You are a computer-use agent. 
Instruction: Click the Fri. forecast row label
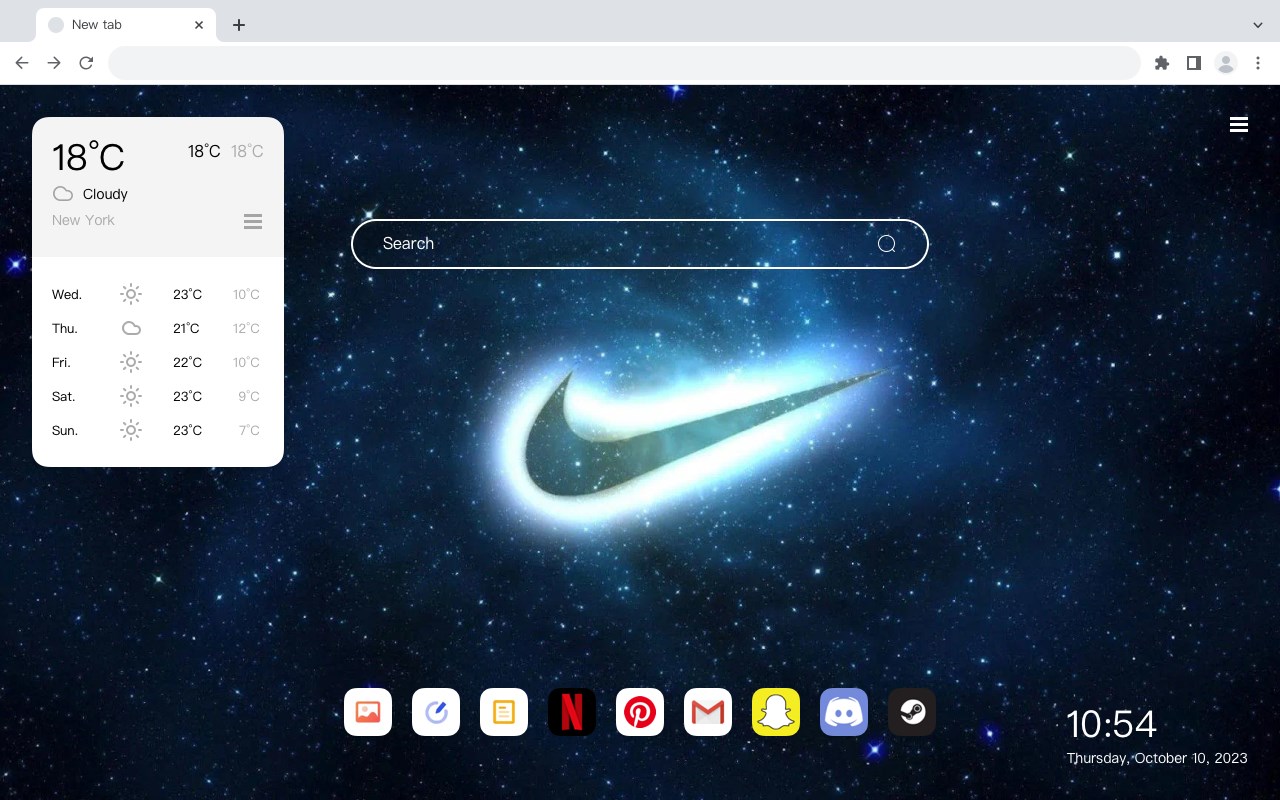click(x=61, y=362)
